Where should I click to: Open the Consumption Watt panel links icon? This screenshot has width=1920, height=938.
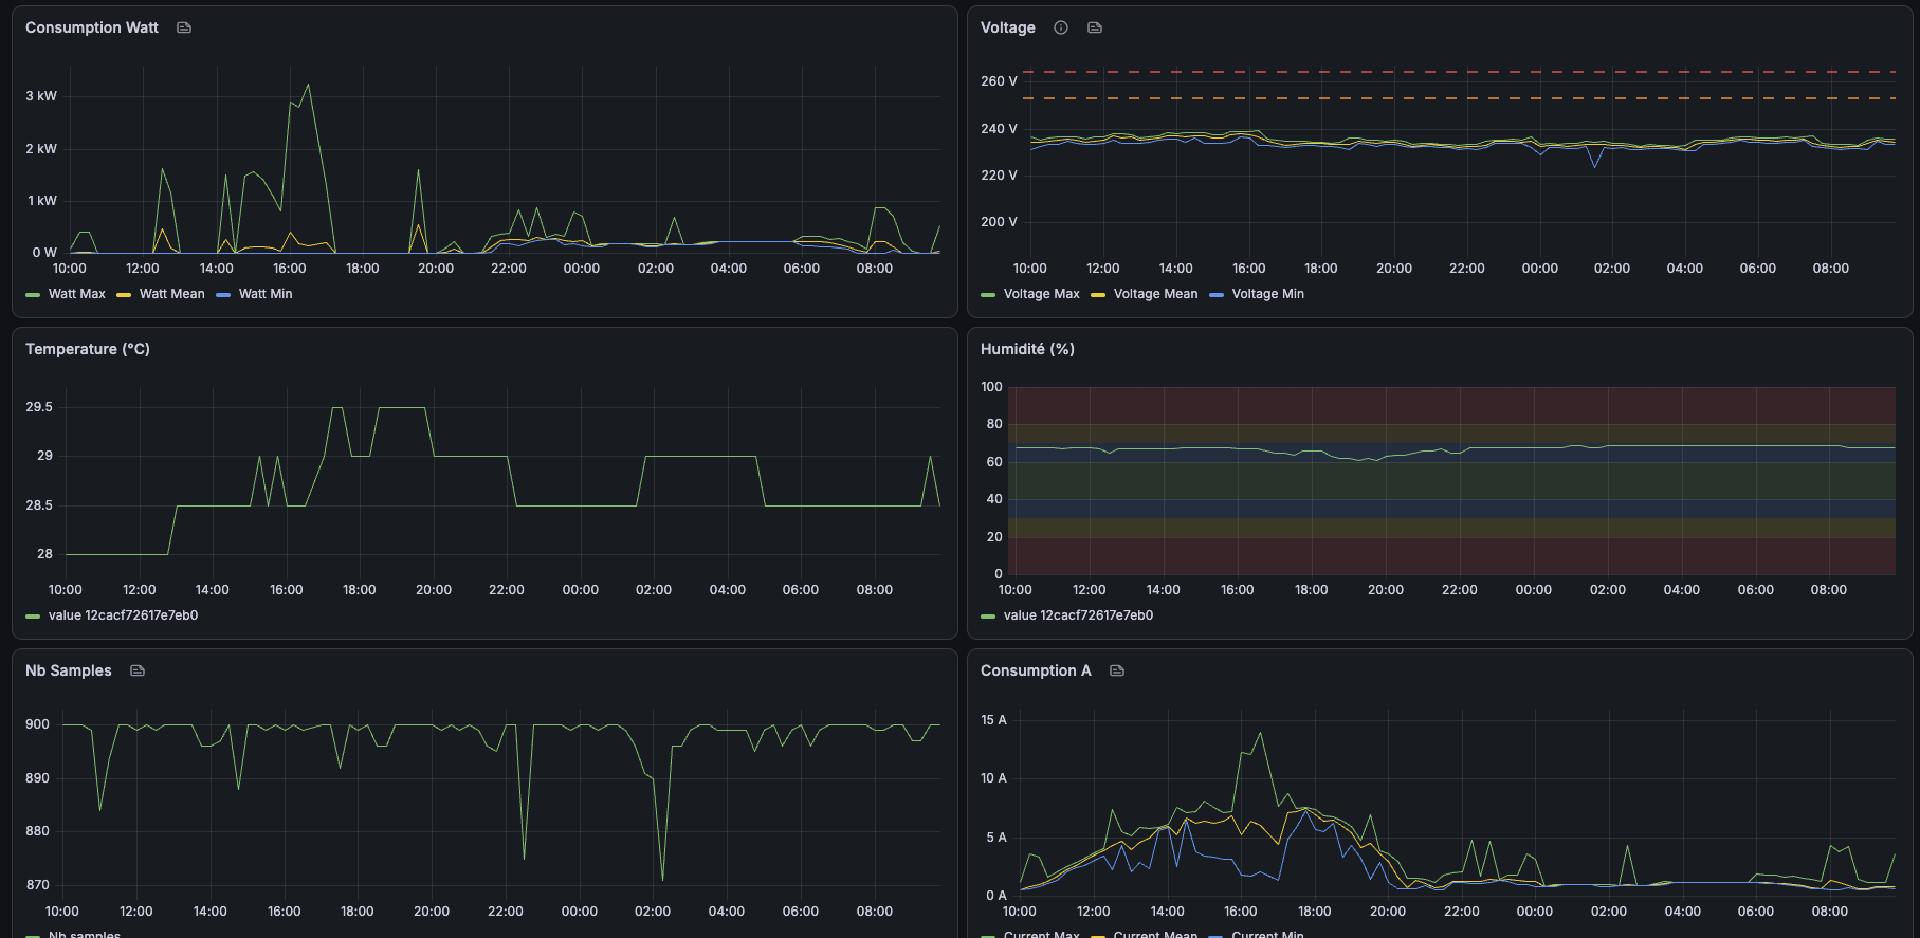coord(184,28)
